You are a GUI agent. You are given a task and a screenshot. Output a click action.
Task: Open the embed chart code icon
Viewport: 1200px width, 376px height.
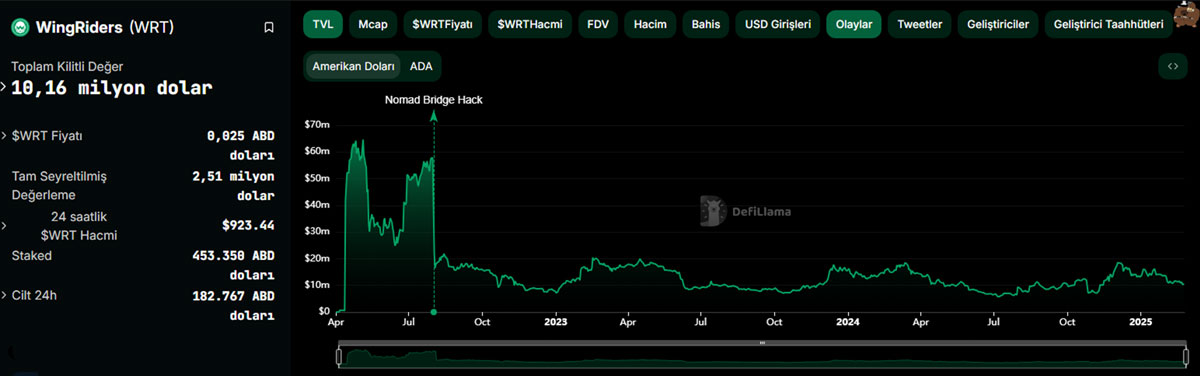[1173, 66]
